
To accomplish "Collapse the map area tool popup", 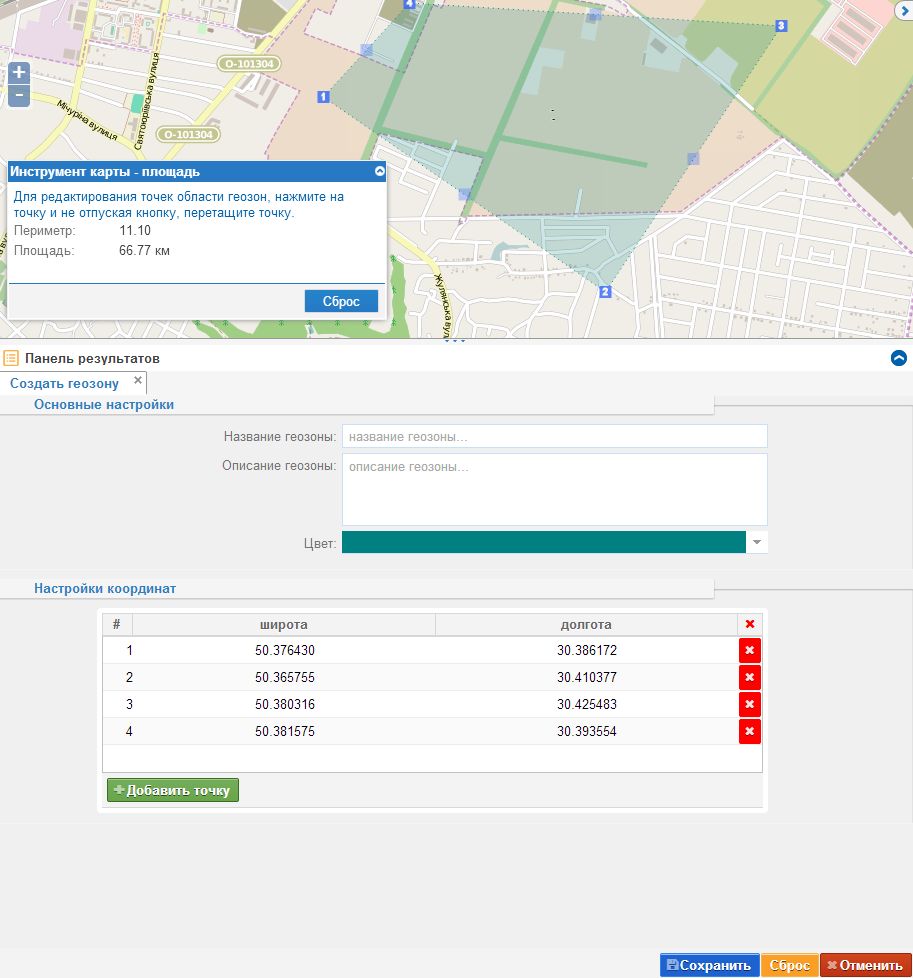I will (379, 172).
